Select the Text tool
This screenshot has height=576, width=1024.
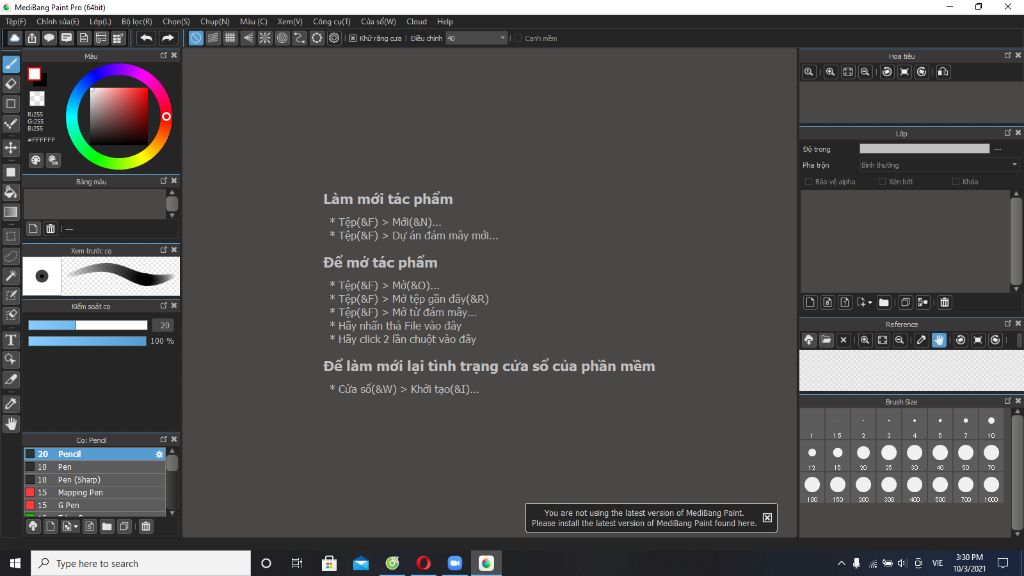point(11,340)
